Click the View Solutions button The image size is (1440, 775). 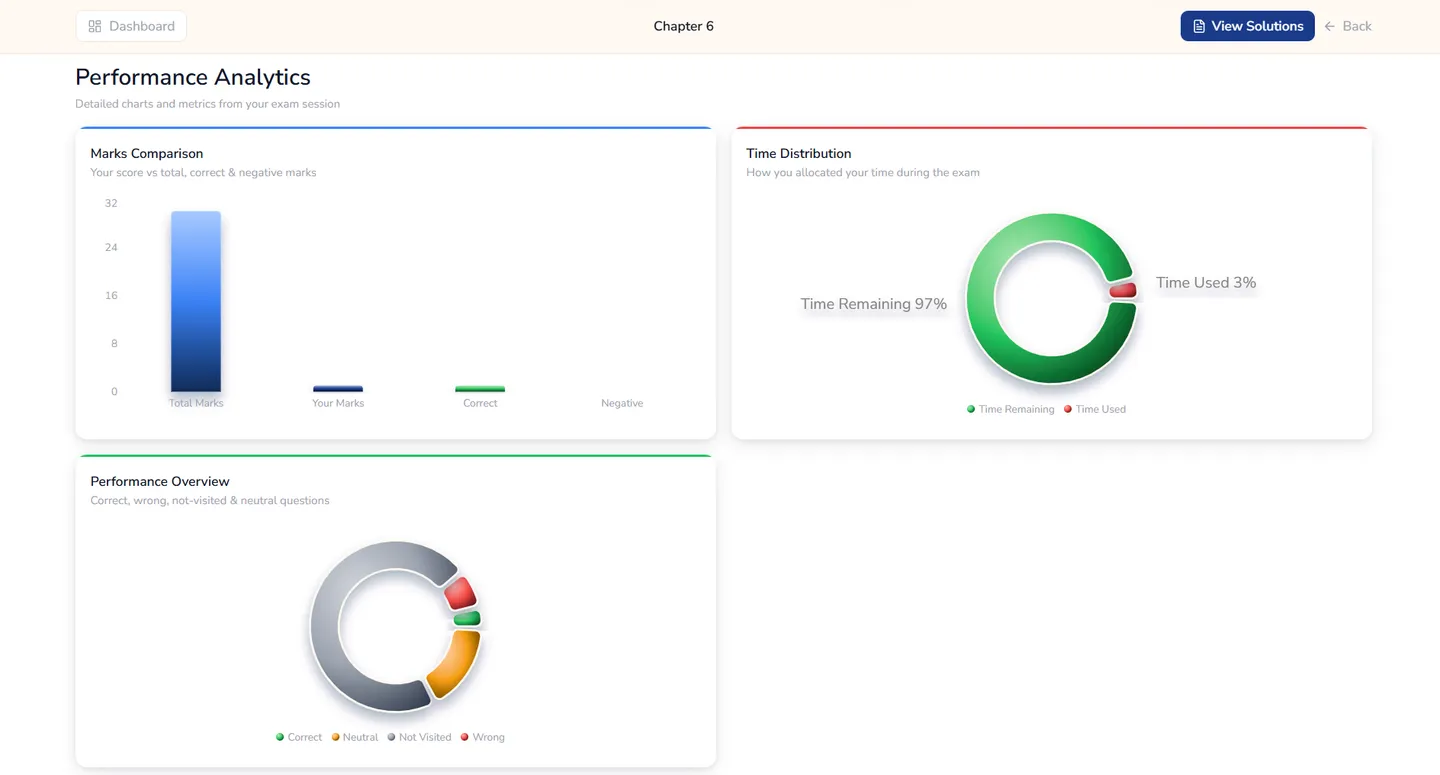(1247, 26)
